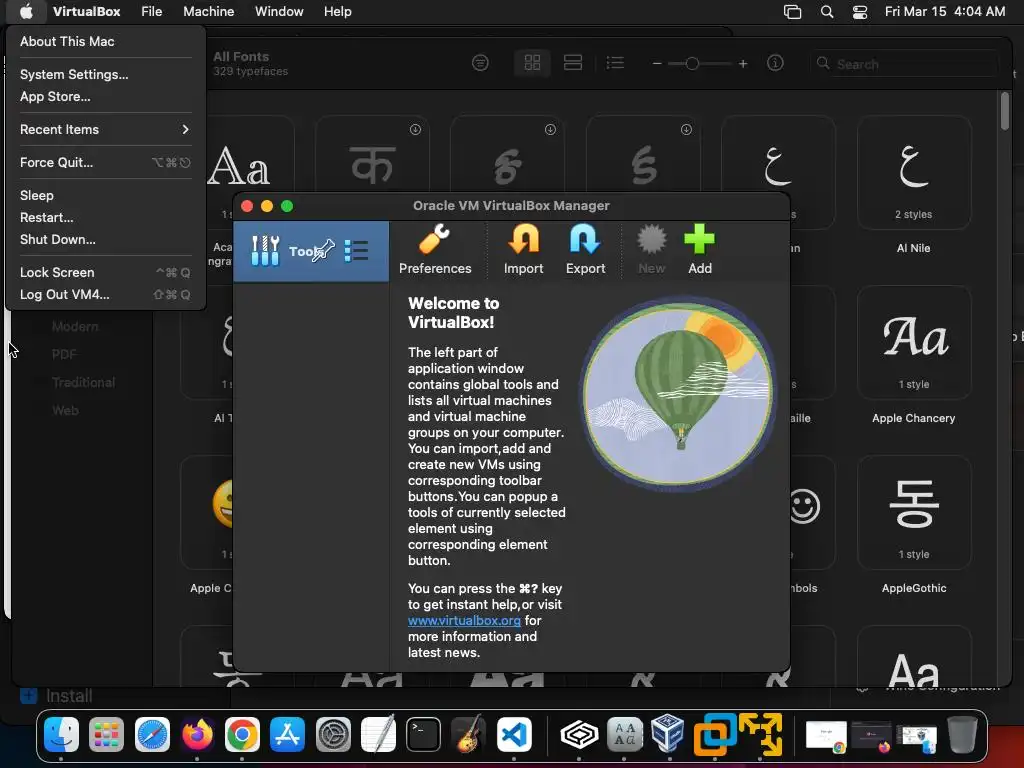Click the Import appliance icon
Viewport: 1024px width, 768px height.
coord(523,249)
